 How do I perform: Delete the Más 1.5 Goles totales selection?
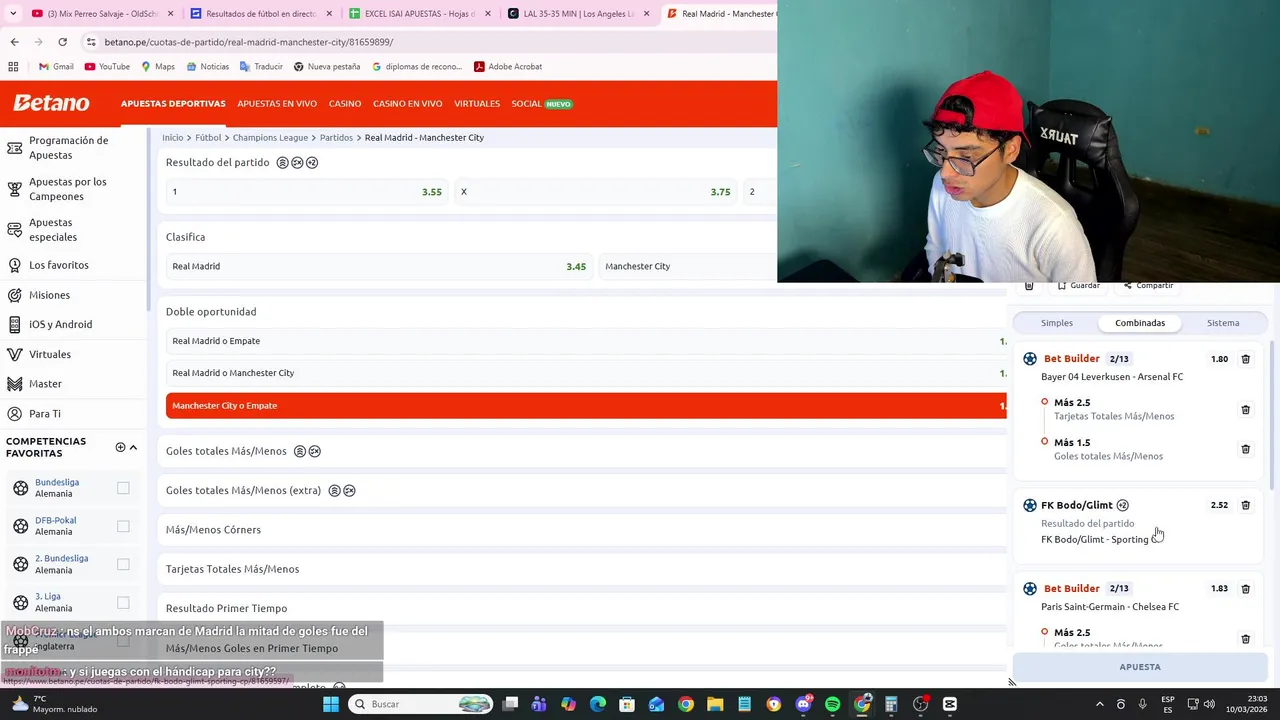coord(1245,449)
